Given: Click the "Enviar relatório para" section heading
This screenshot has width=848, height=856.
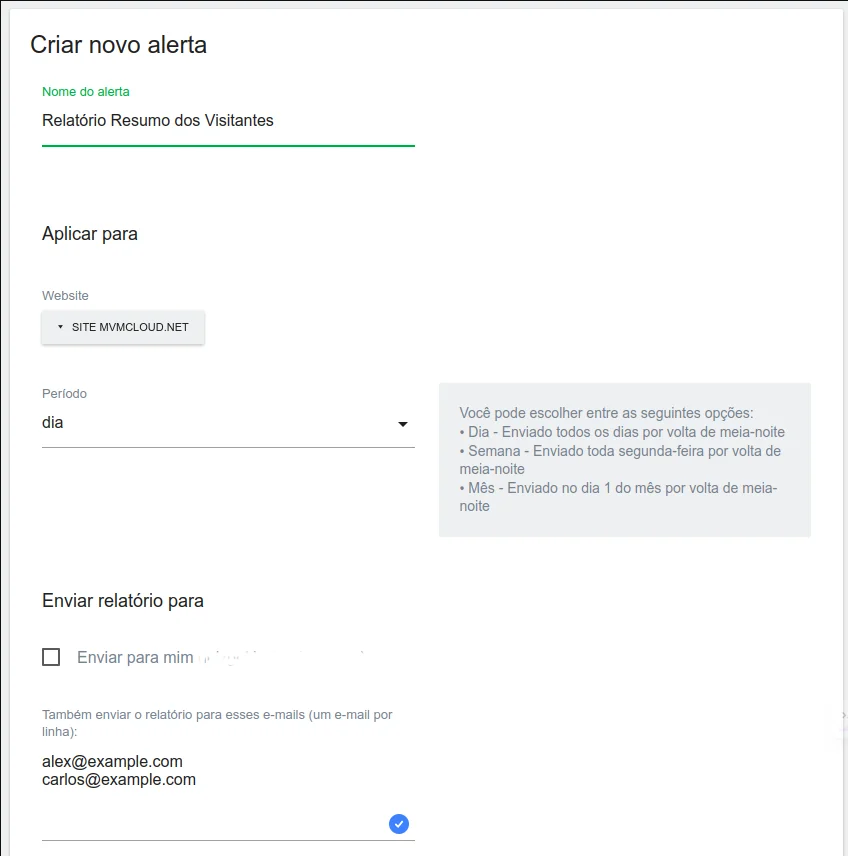Looking at the screenshot, I should 123,601.
